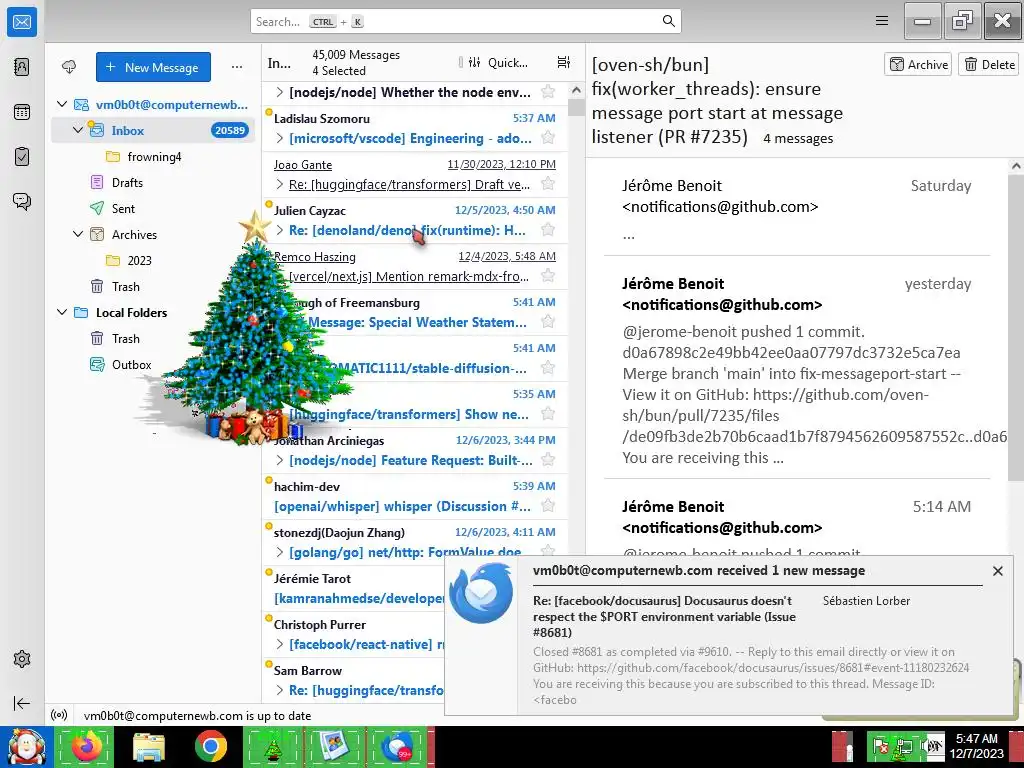Star the huggingface/transformers Draft message
The width and height of the screenshot is (1024, 768).
pyautogui.click(x=549, y=184)
